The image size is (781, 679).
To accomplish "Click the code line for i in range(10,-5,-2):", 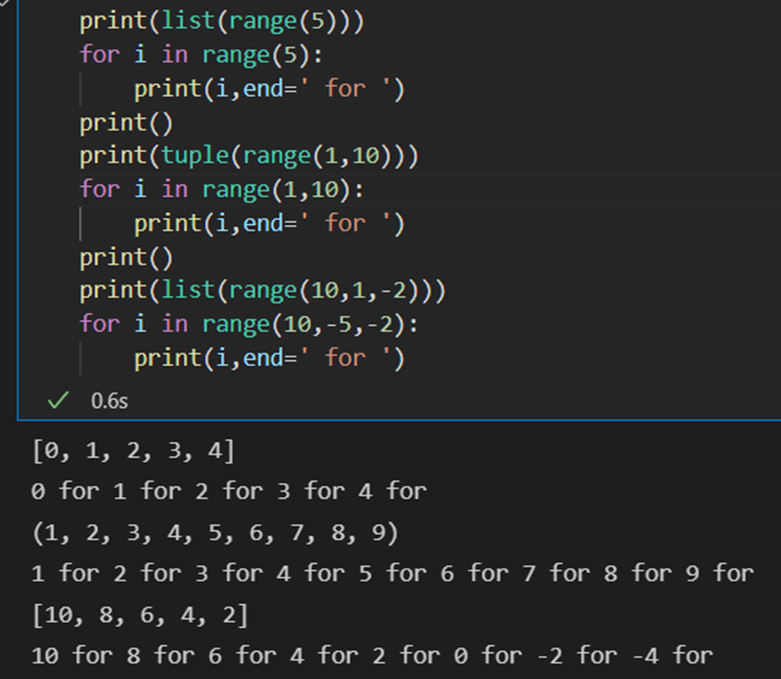I will point(249,324).
